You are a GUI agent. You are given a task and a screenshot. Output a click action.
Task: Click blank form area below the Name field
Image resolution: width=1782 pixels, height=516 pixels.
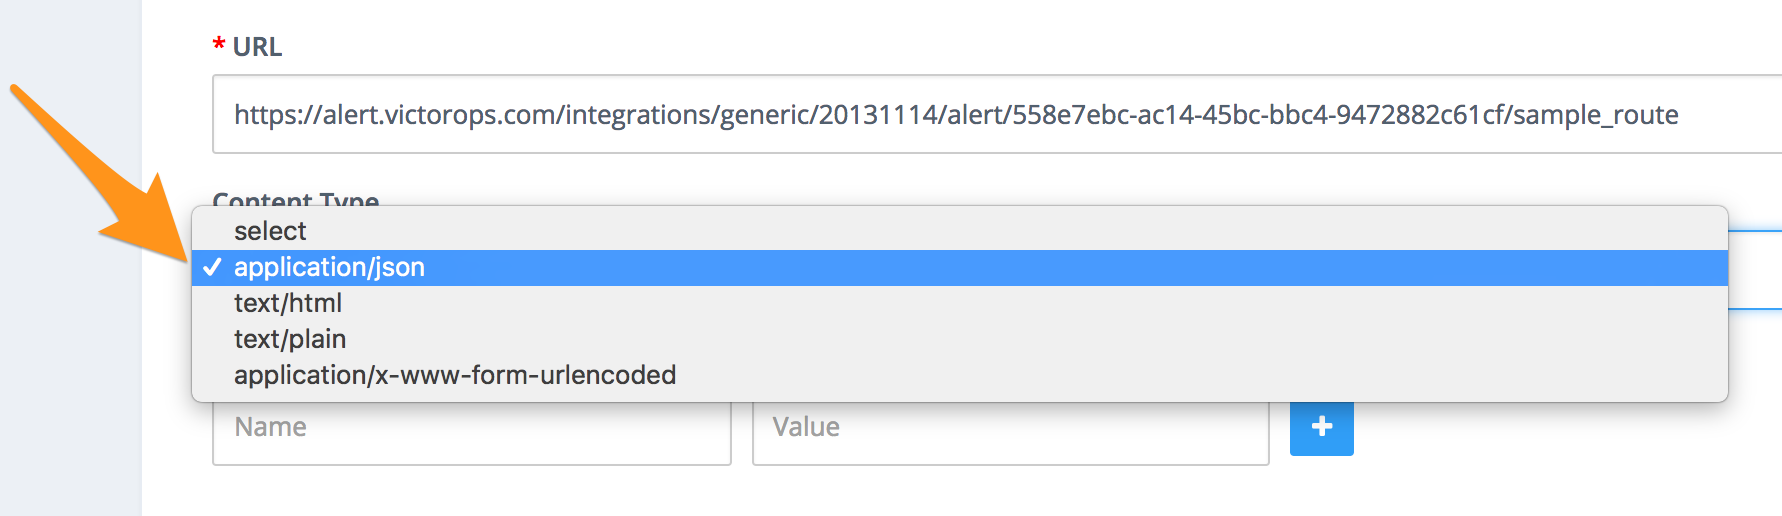pyautogui.click(x=471, y=491)
